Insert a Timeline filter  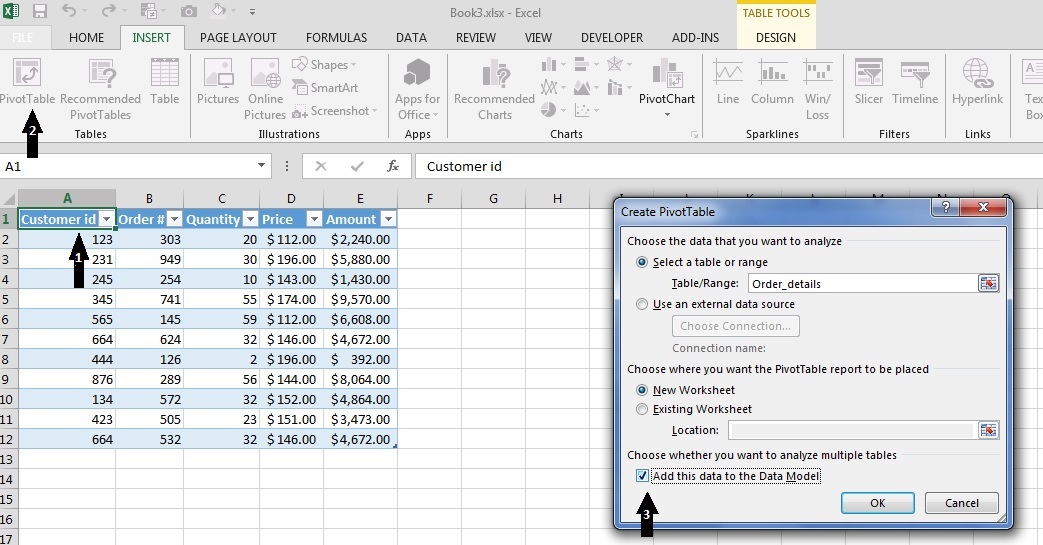(915, 82)
